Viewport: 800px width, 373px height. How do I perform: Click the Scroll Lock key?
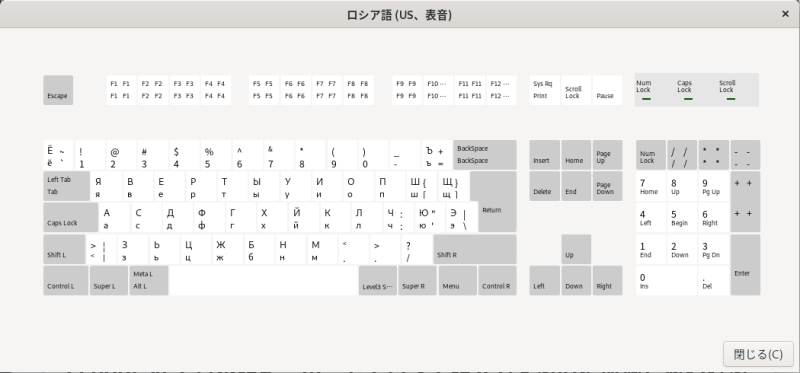[576, 90]
